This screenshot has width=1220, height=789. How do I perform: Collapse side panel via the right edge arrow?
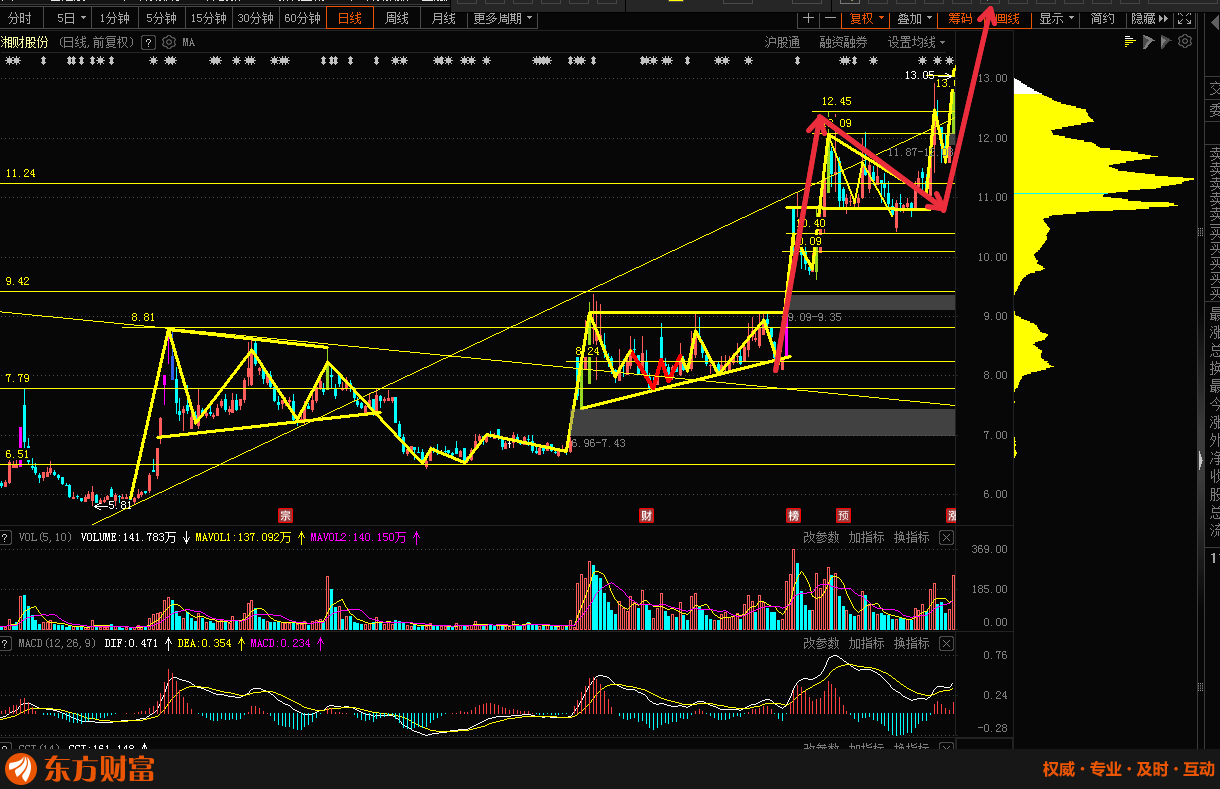[1202, 460]
